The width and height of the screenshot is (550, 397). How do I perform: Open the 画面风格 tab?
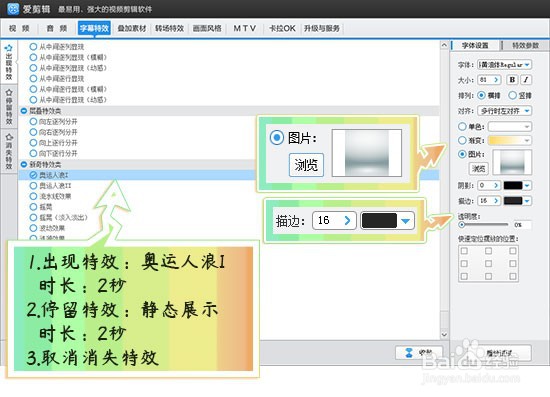click(x=207, y=28)
